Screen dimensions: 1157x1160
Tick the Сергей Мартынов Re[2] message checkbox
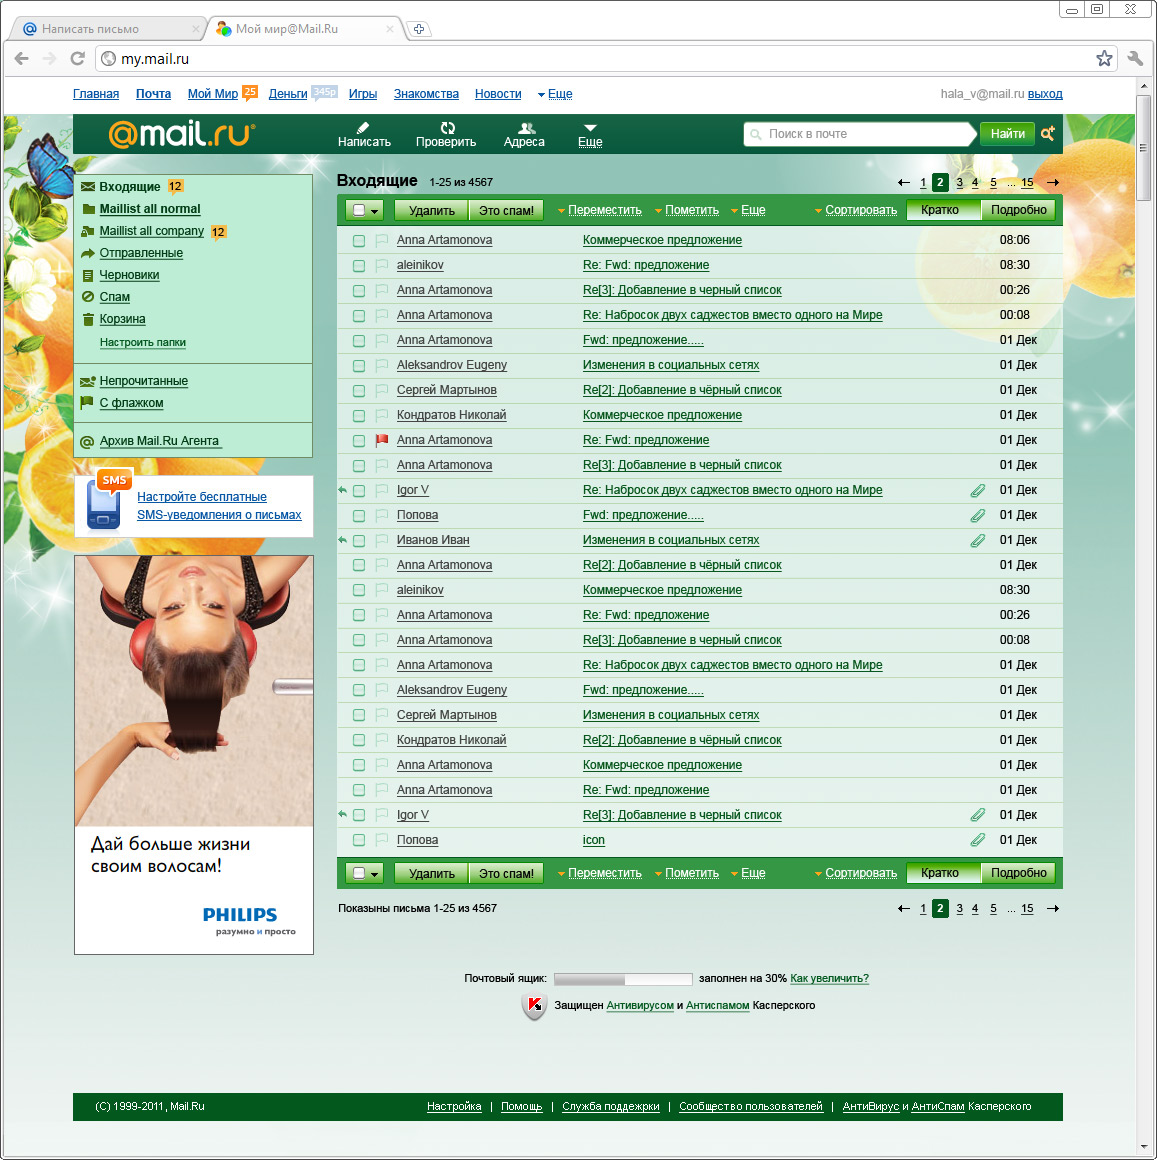359,391
